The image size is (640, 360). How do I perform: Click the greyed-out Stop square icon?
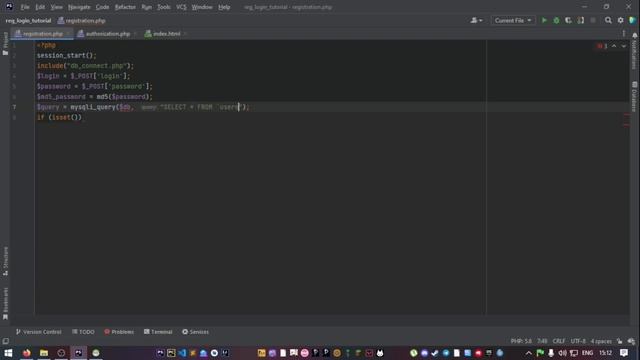click(593, 20)
